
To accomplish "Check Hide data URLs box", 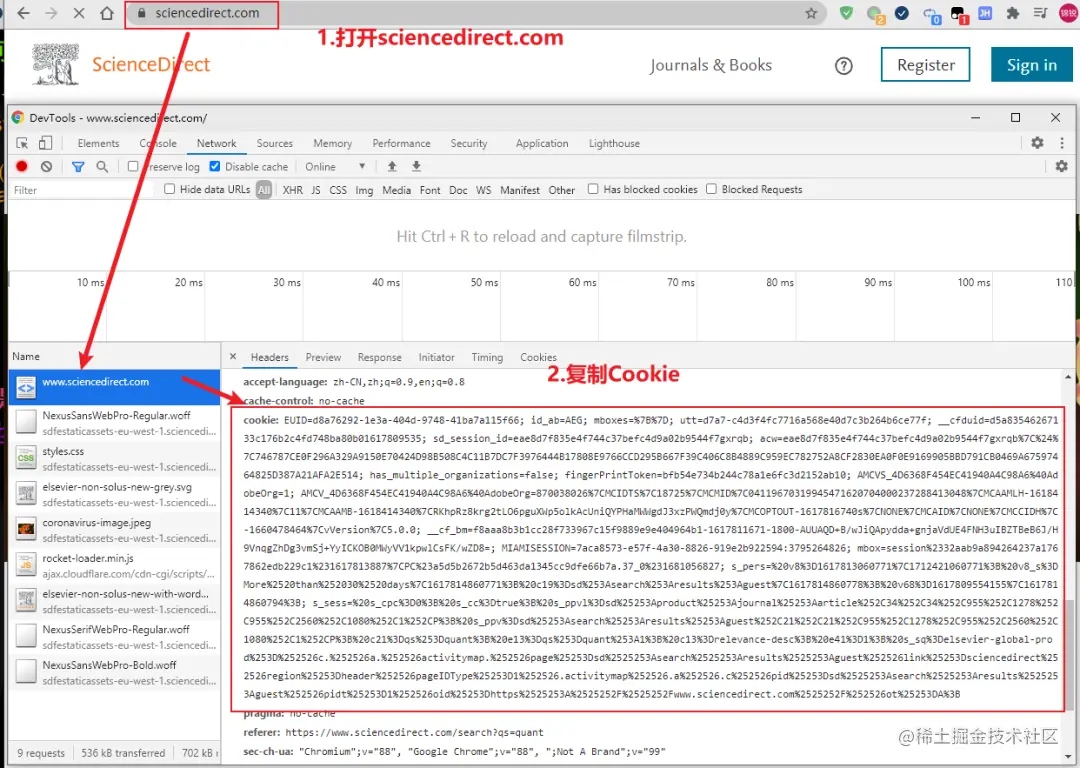I will 169,189.
